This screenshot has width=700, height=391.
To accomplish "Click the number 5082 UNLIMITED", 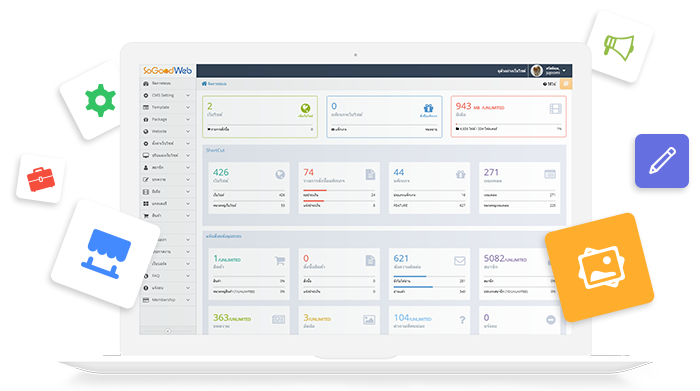I will [x=505, y=258].
